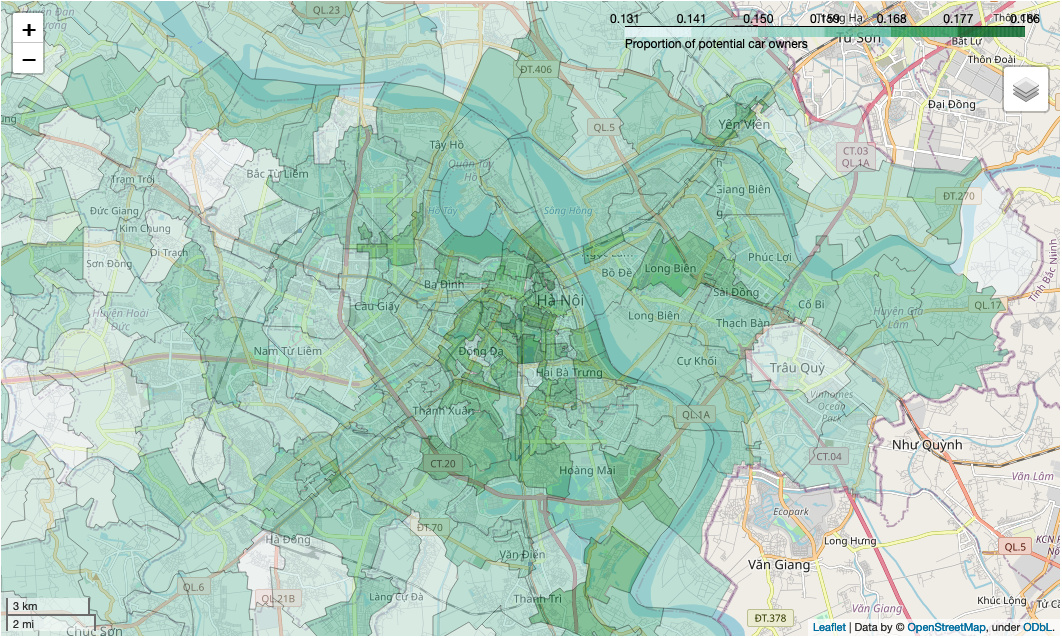
Task: Follow the ODbL license link
Action: pyautogui.click(x=1039, y=627)
